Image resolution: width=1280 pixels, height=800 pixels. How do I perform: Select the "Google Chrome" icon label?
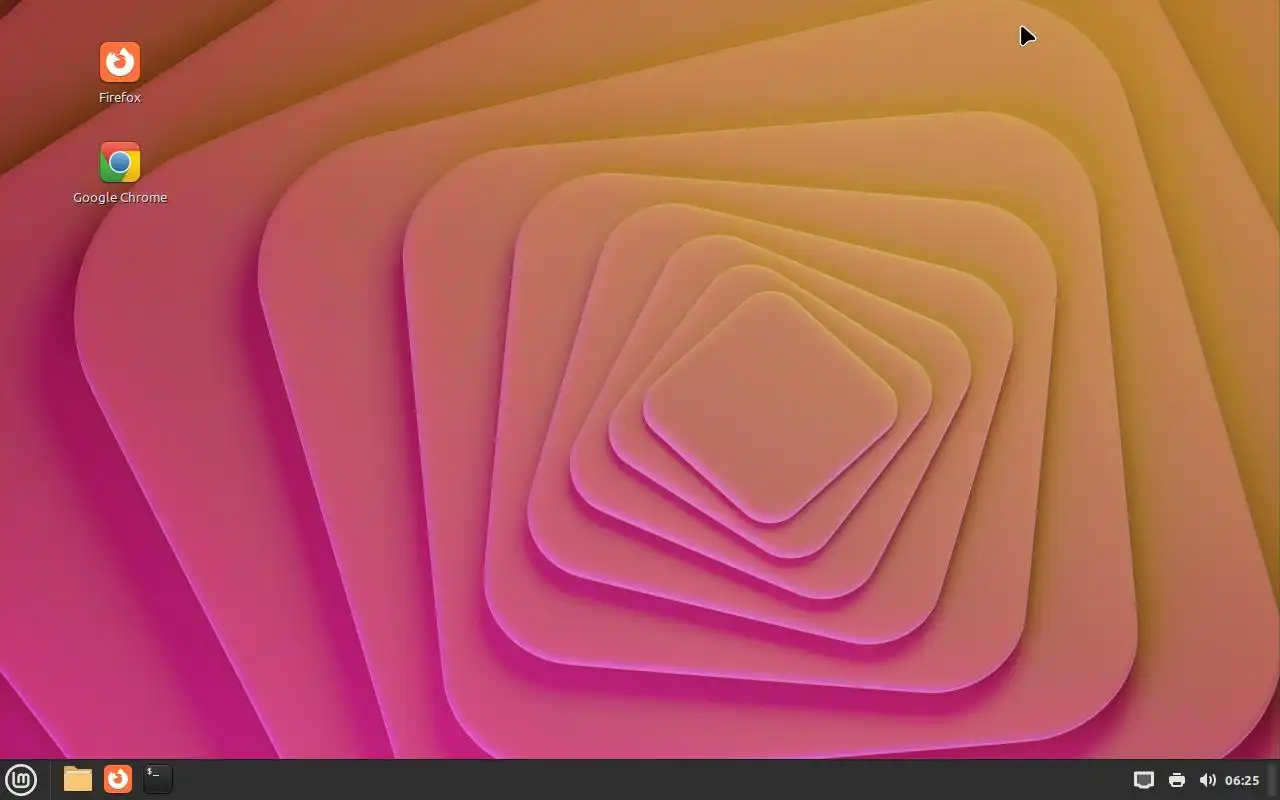click(120, 197)
